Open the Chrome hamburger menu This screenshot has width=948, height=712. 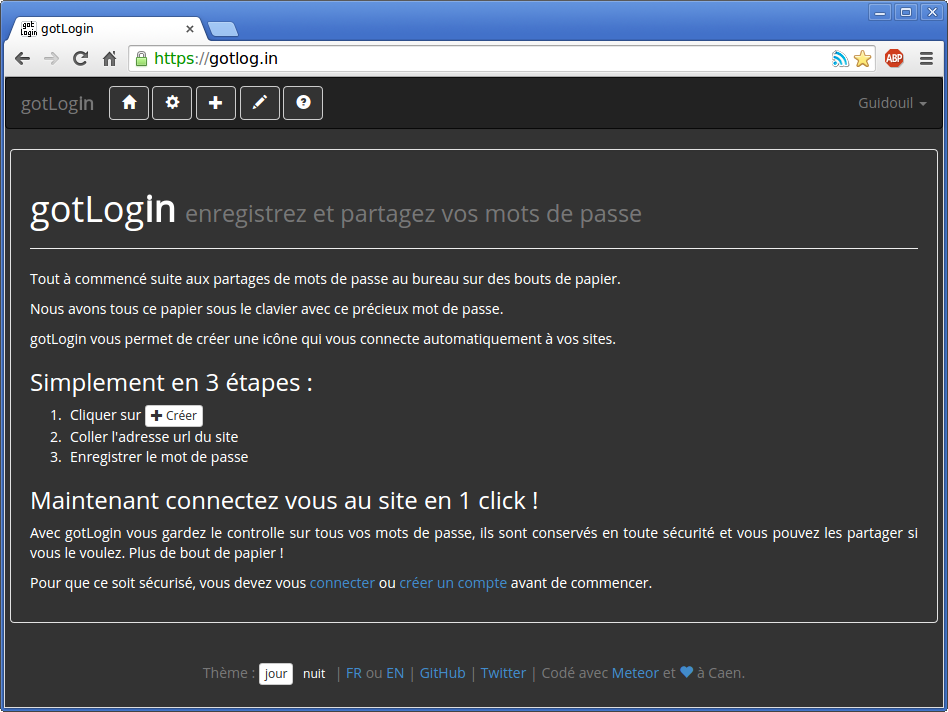926,59
